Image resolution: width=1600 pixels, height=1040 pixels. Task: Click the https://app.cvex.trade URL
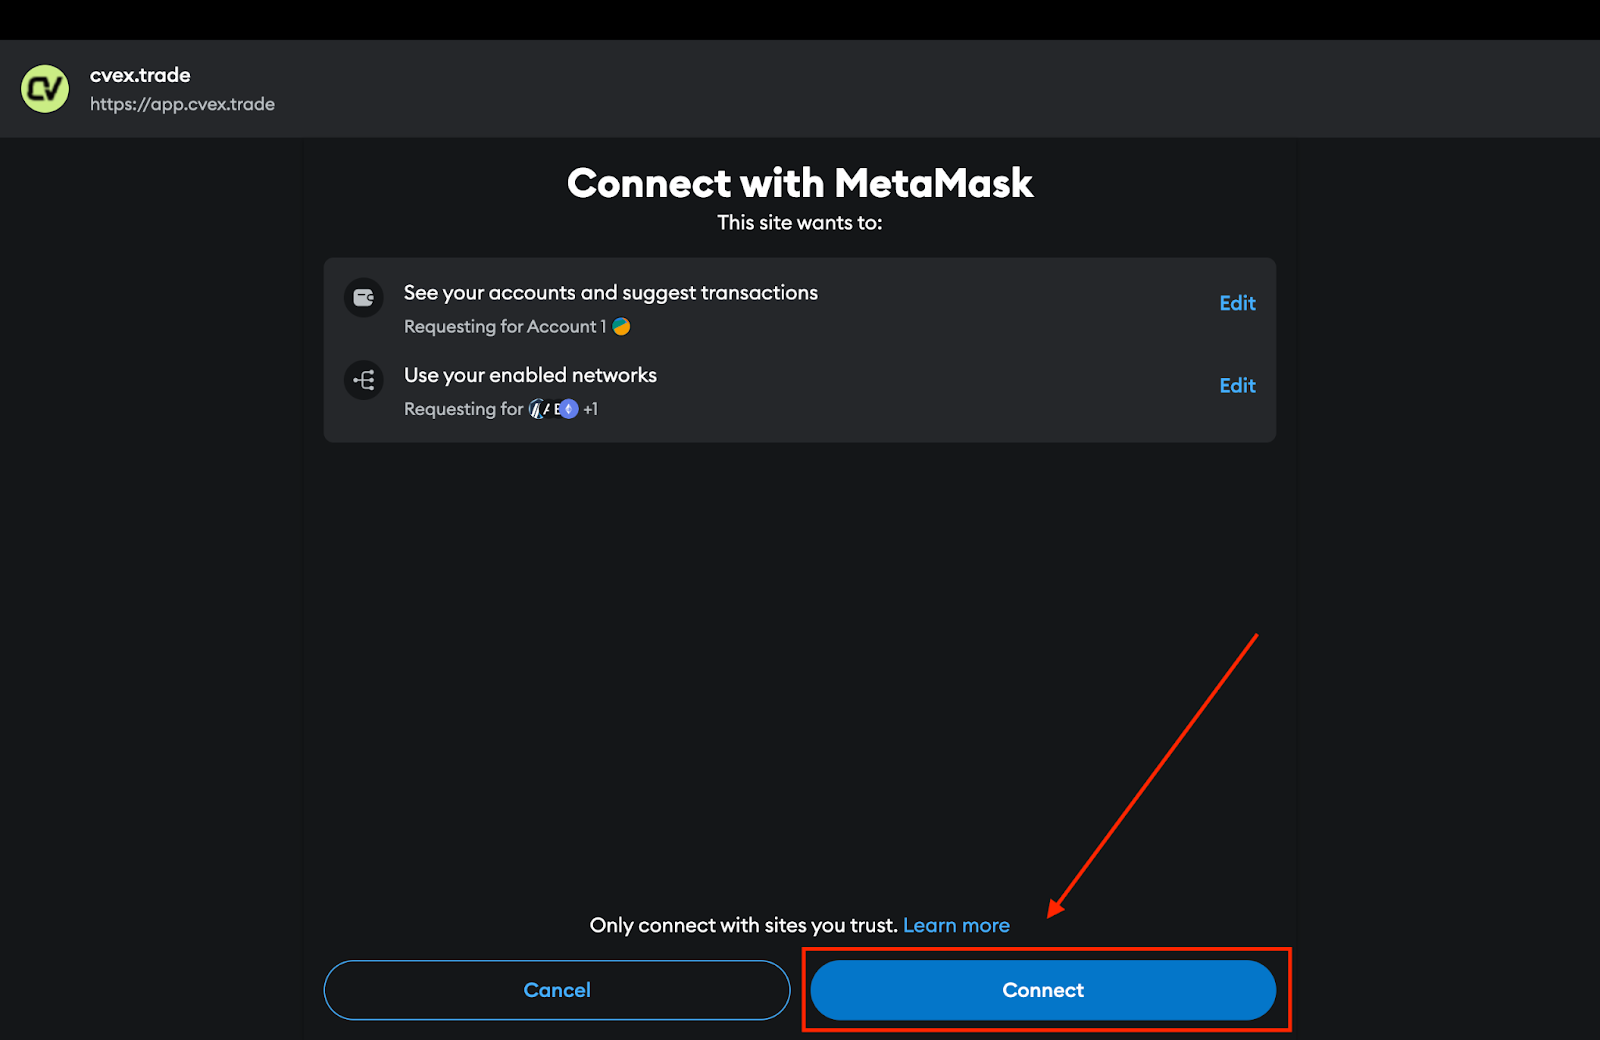click(182, 104)
